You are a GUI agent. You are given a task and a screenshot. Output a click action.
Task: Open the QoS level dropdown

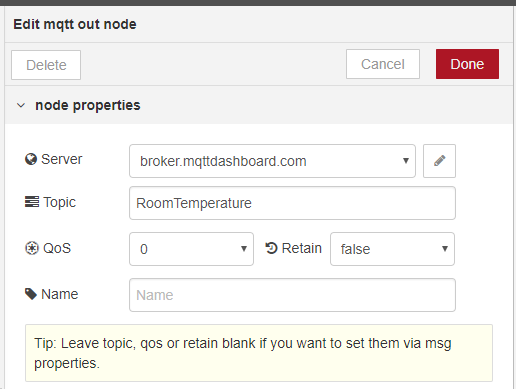(x=191, y=249)
